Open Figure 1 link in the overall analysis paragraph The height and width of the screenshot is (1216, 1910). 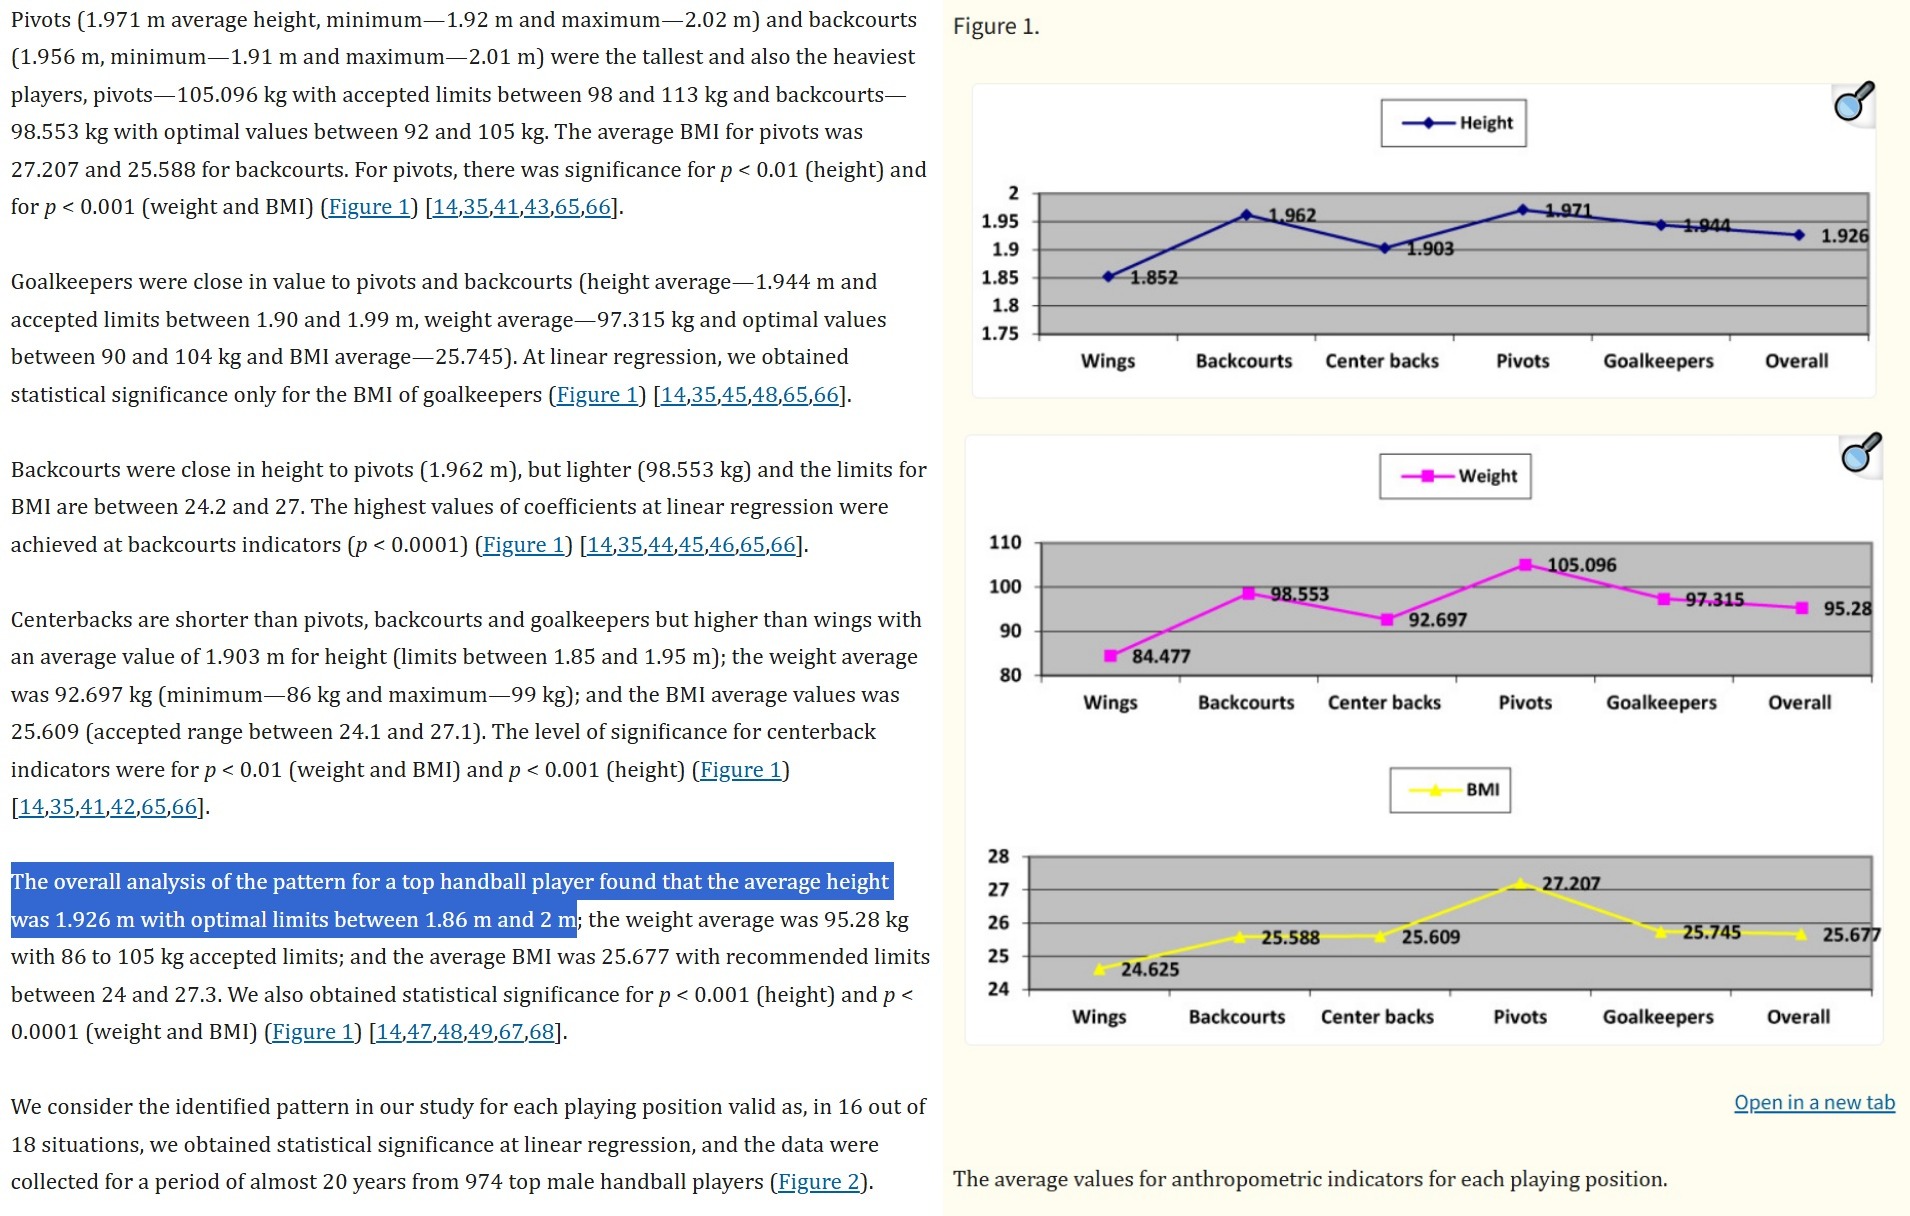click(x=313, y=1032)
